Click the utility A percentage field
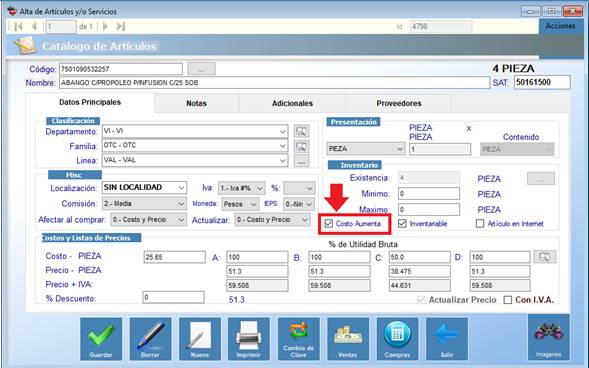 coord(257,257)
